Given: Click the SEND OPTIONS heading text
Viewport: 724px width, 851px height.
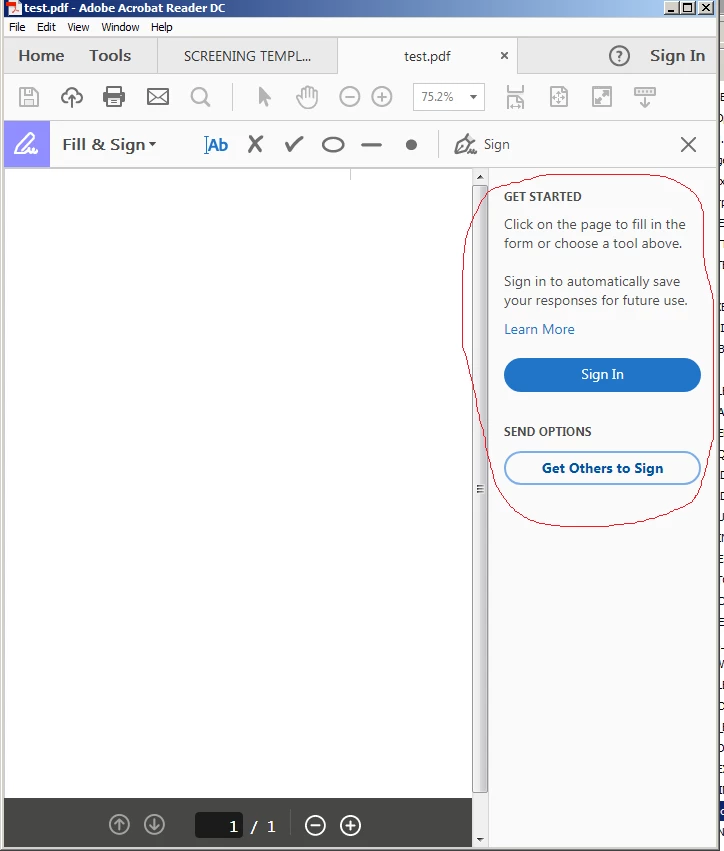Looking at the screenshot, I should [x=547, y=432].
